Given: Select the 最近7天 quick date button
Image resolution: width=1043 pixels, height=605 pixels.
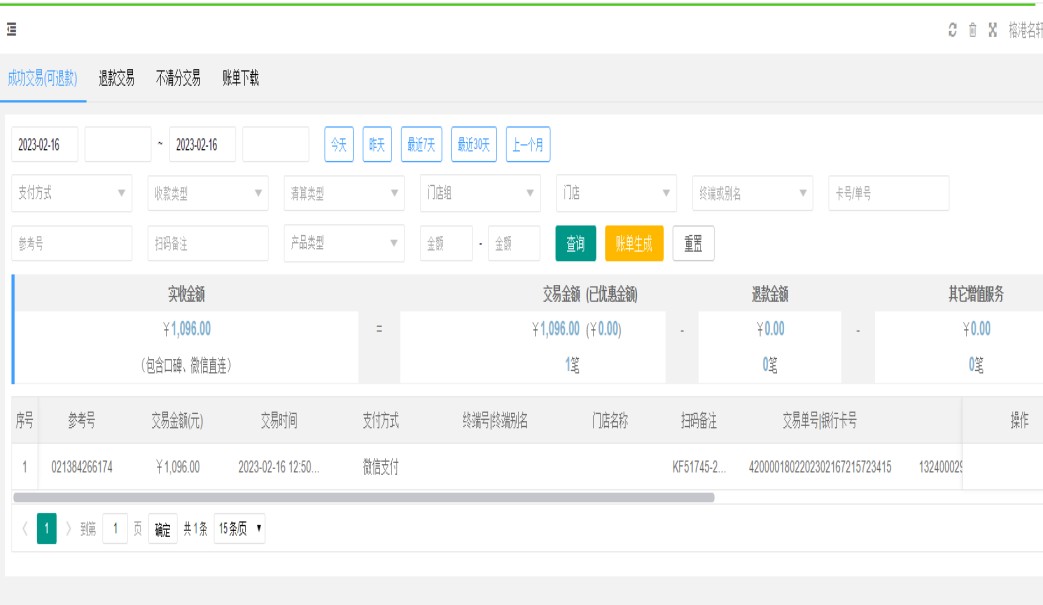Looking at the screenshot, I should click(x=421, y=144).
